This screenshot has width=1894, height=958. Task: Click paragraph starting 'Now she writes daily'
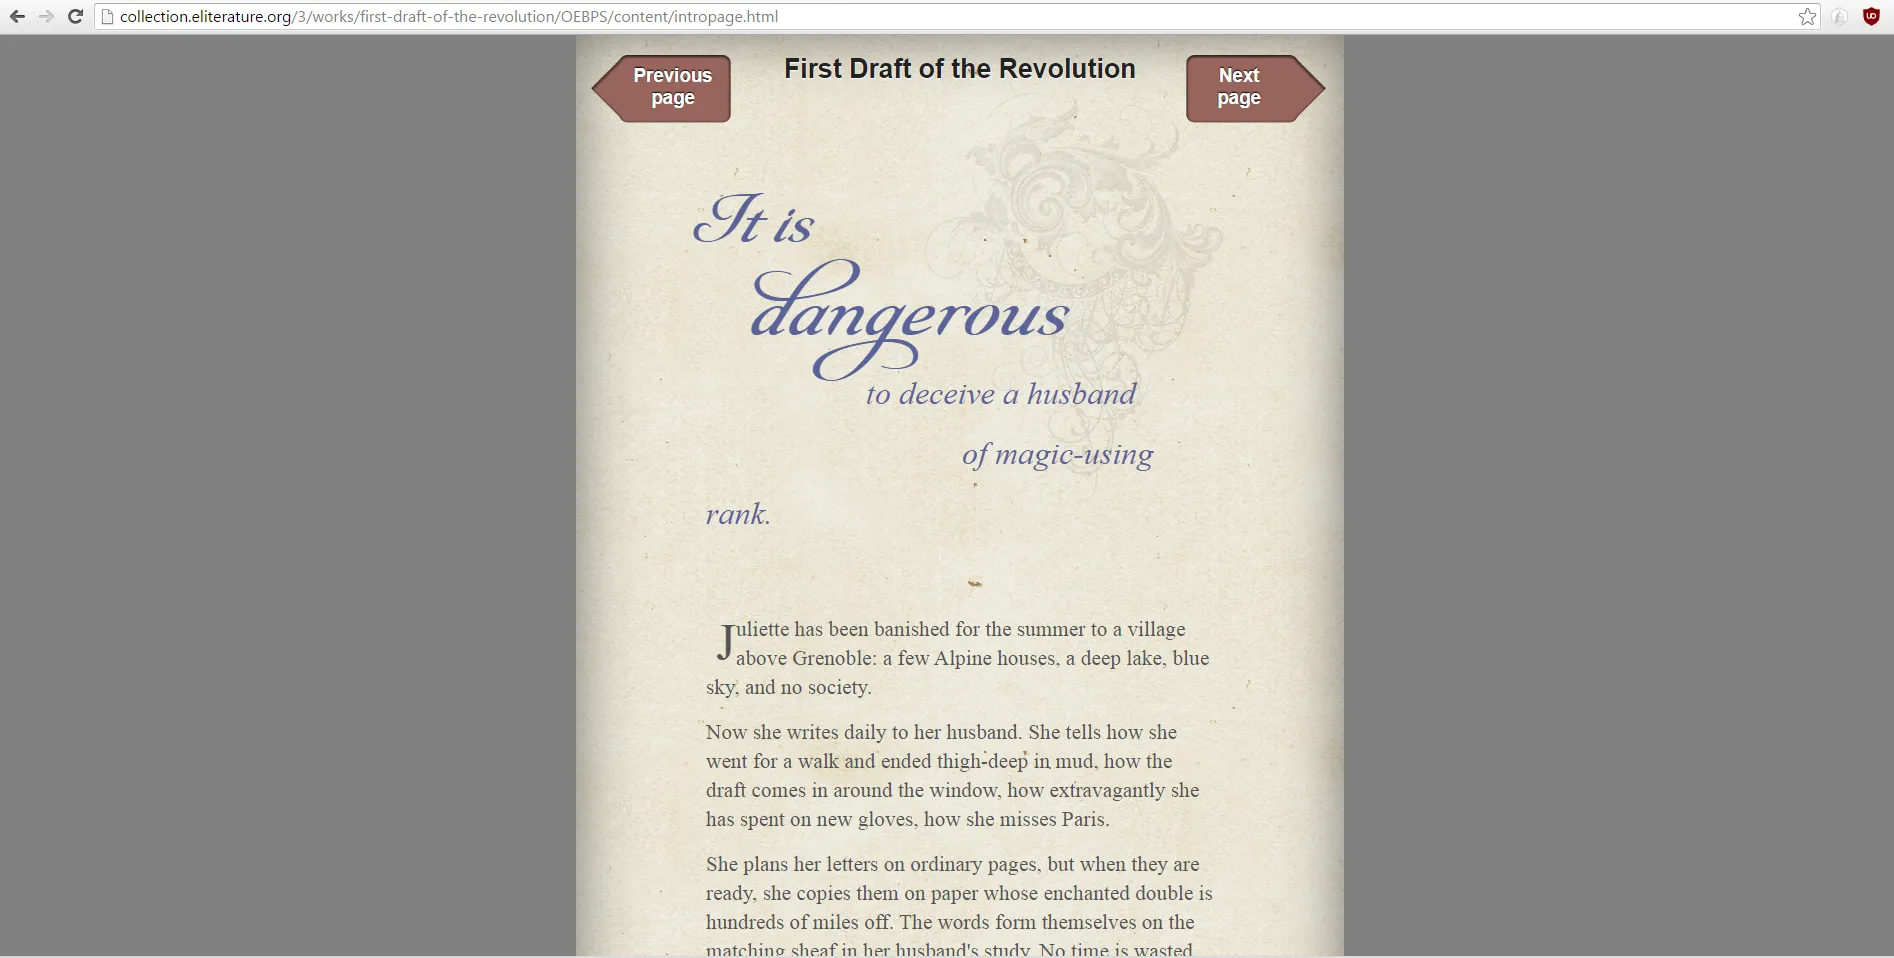point(952,776)
